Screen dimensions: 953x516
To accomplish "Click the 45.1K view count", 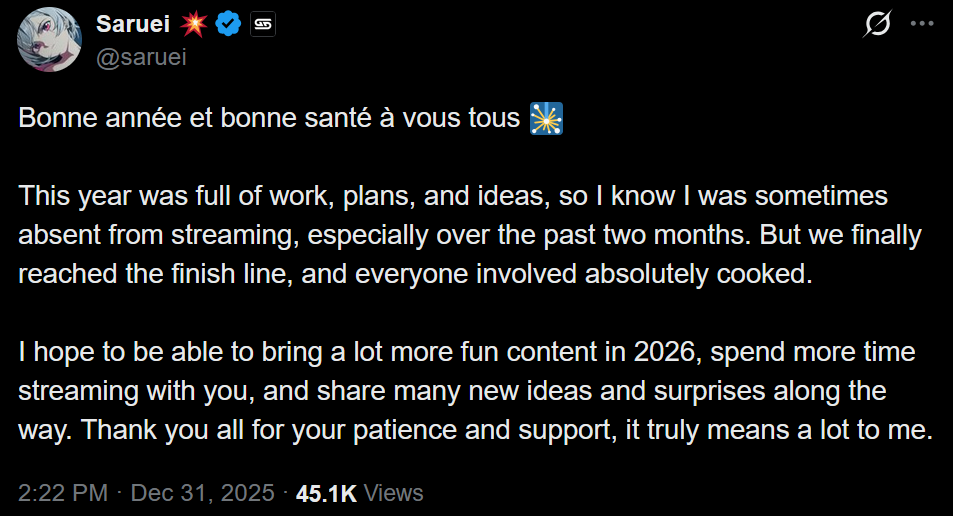I will pos(326,494).
